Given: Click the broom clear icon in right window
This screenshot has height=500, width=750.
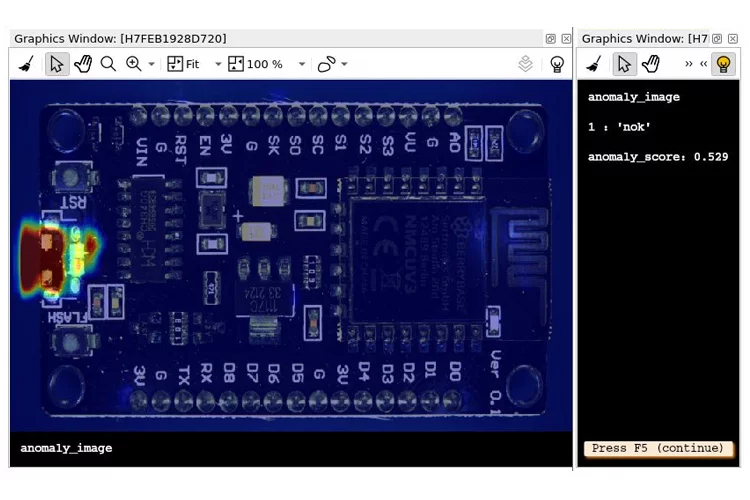Looking at the screenshot, I should [594, 64].
